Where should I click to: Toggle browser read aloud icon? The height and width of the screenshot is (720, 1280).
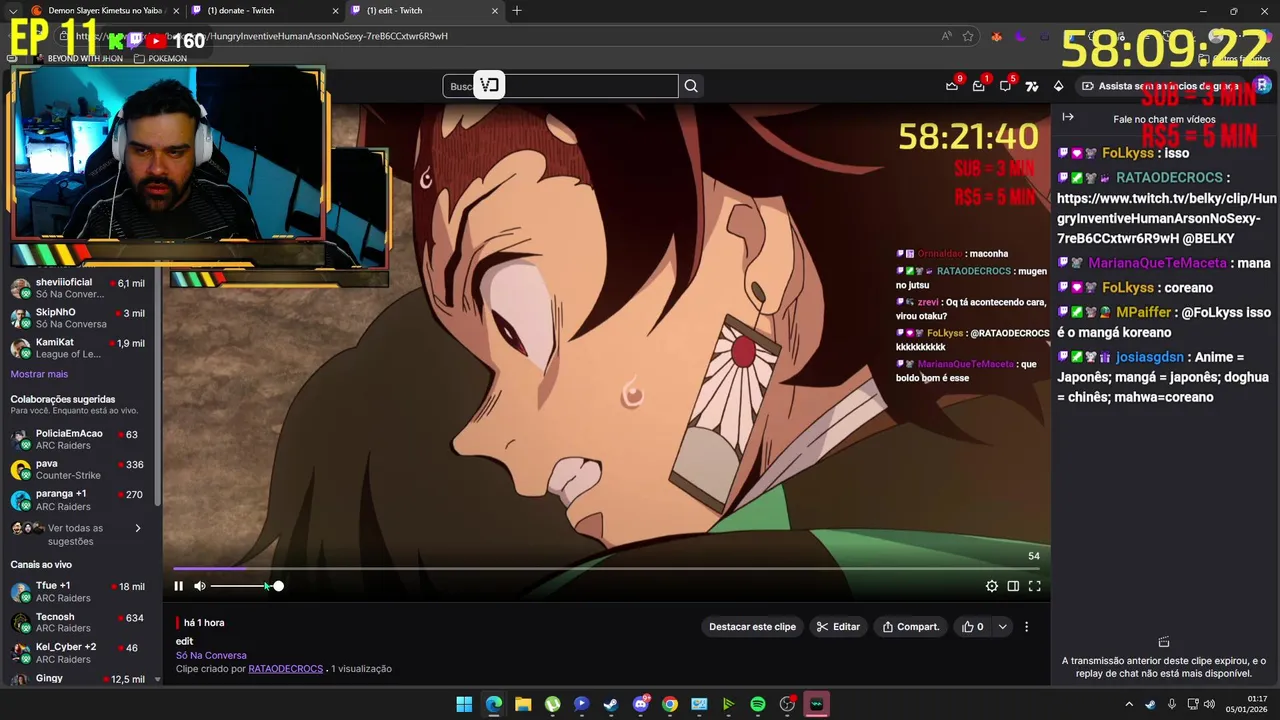(x=946, y=36)
